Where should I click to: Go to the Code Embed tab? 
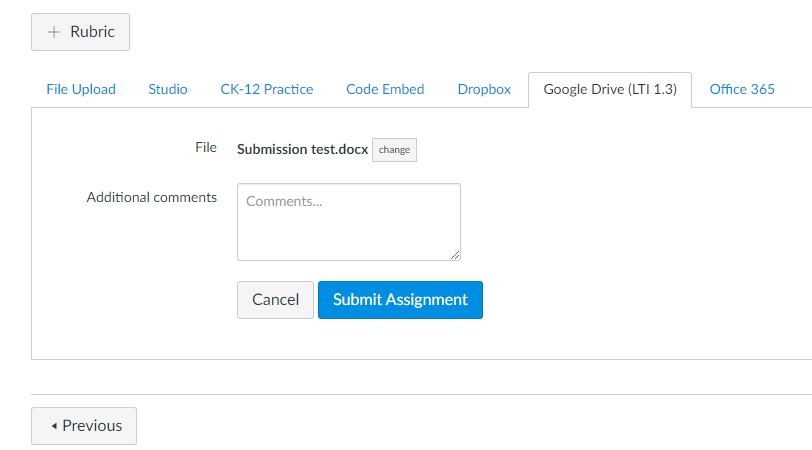385,89
